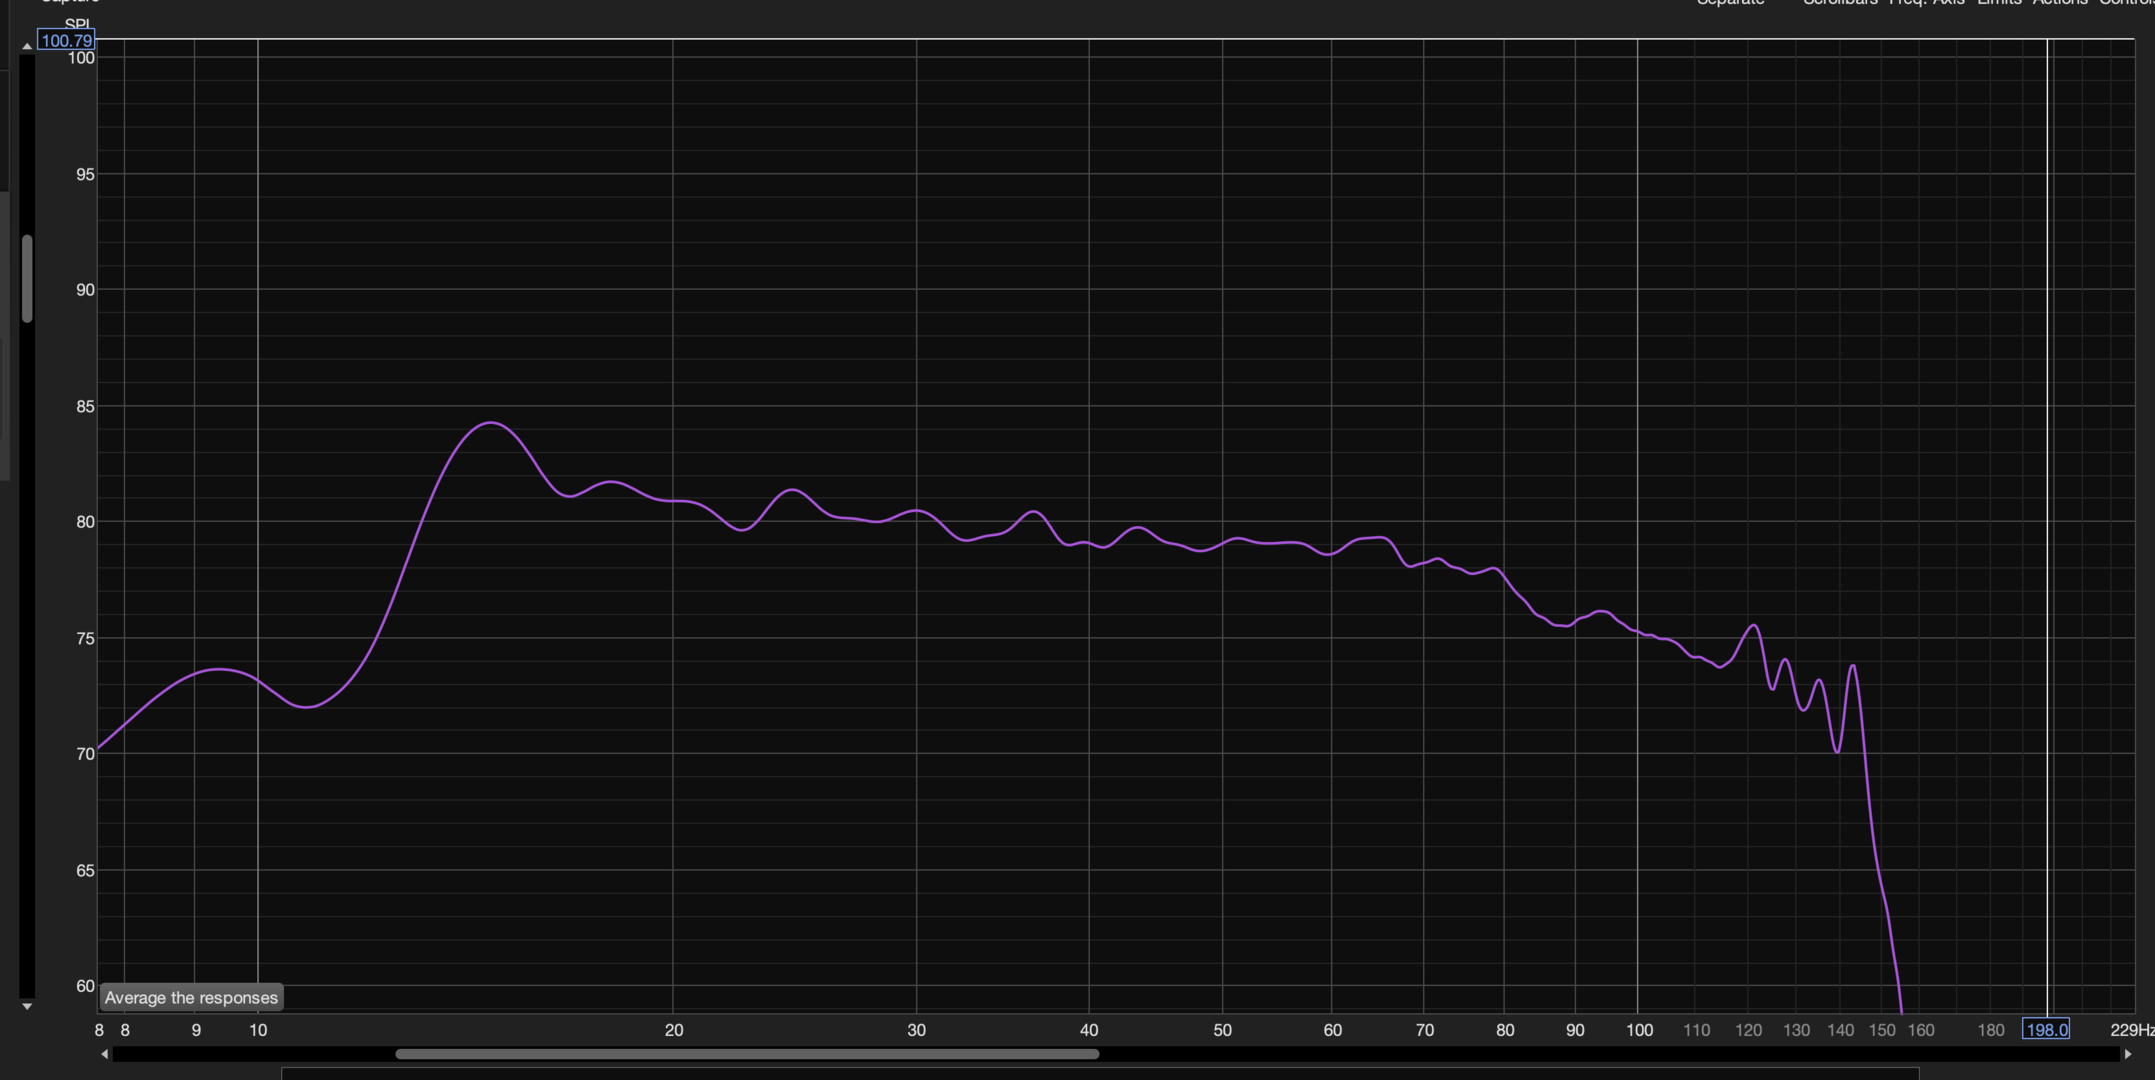The width and height of the screenshot is (2155, 1080).
Task: Click the 60 dB SPL axis label
Action: pyautogui.click(x=85, y=986)
